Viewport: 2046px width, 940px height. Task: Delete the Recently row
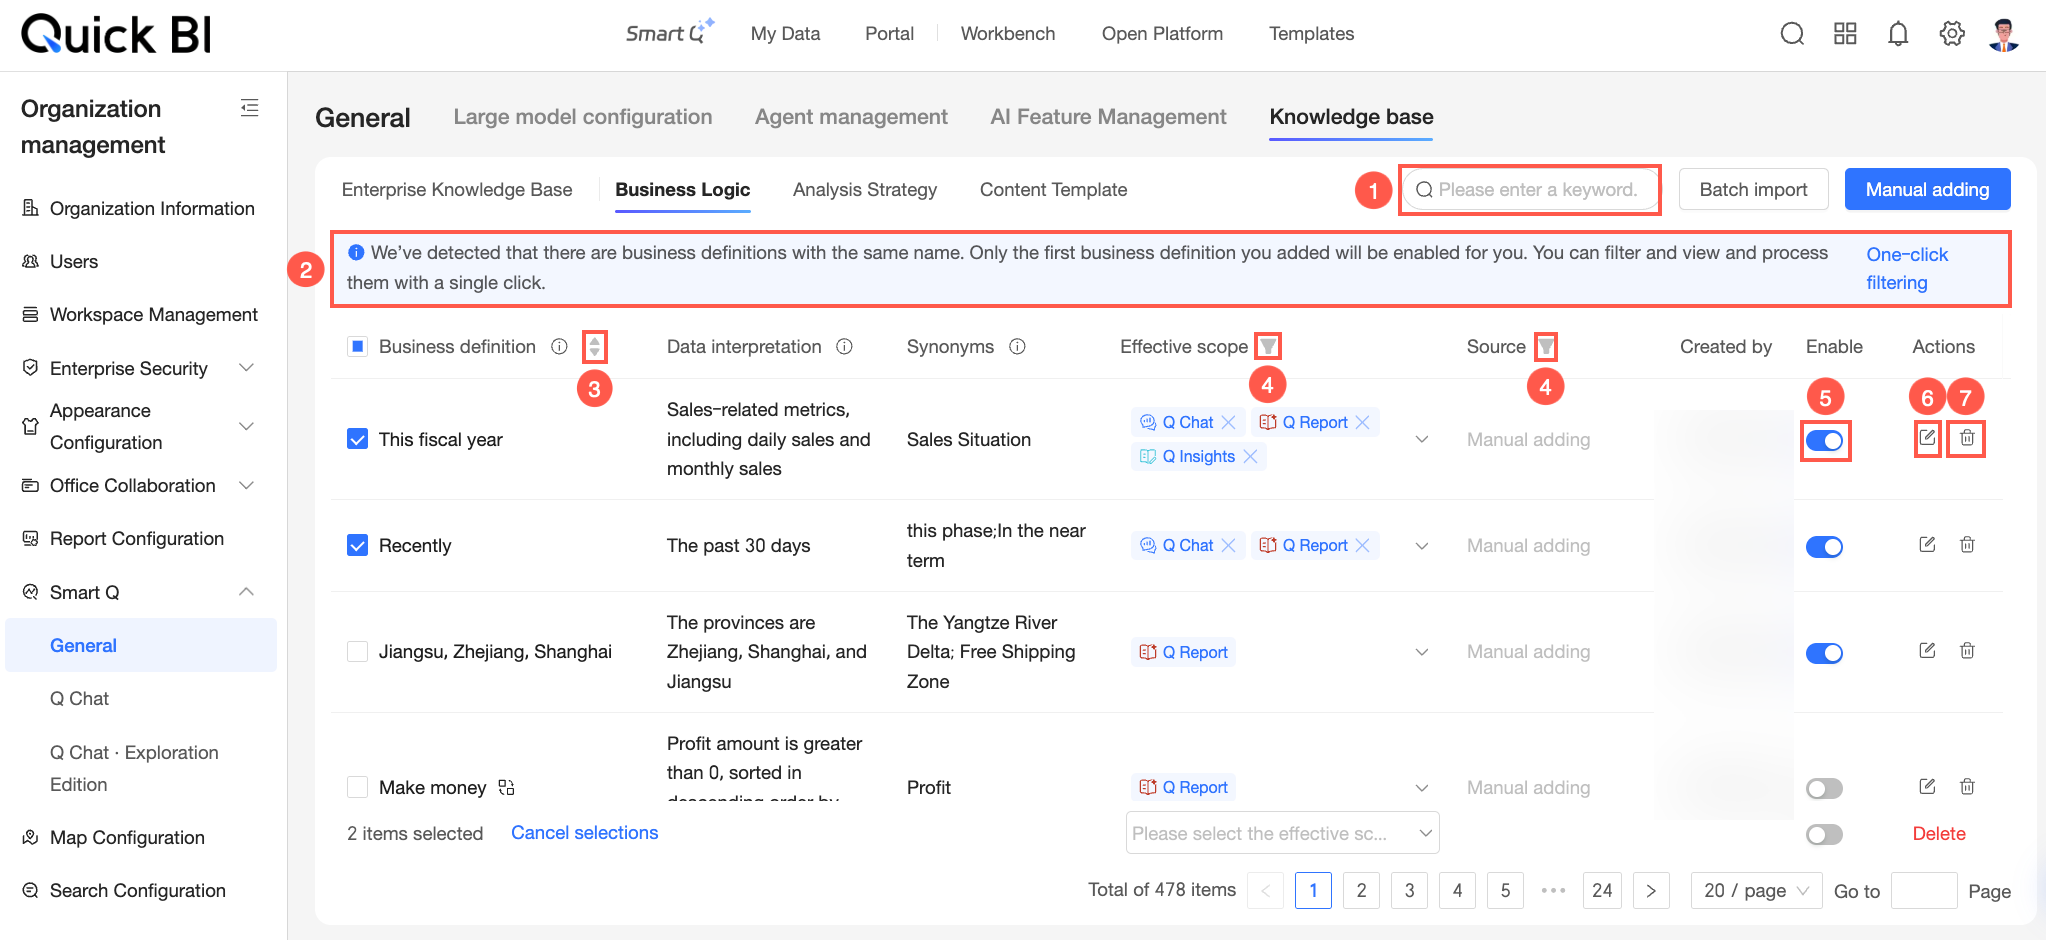click(1967, 544)
